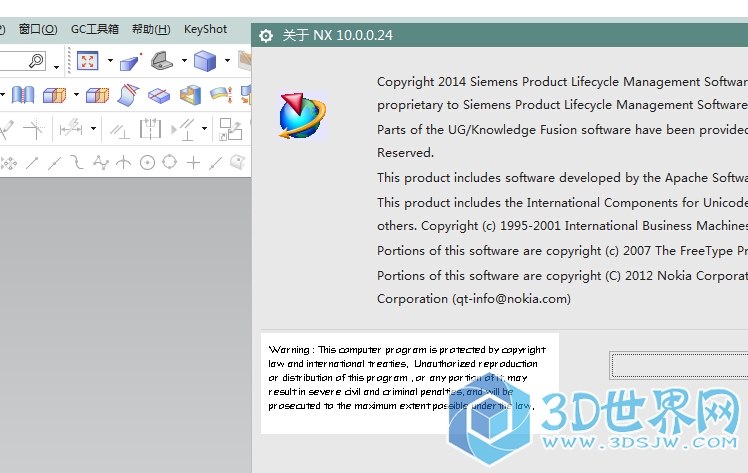Click the Offset Surface icon
748x473 pixels.
click(221, 94)
